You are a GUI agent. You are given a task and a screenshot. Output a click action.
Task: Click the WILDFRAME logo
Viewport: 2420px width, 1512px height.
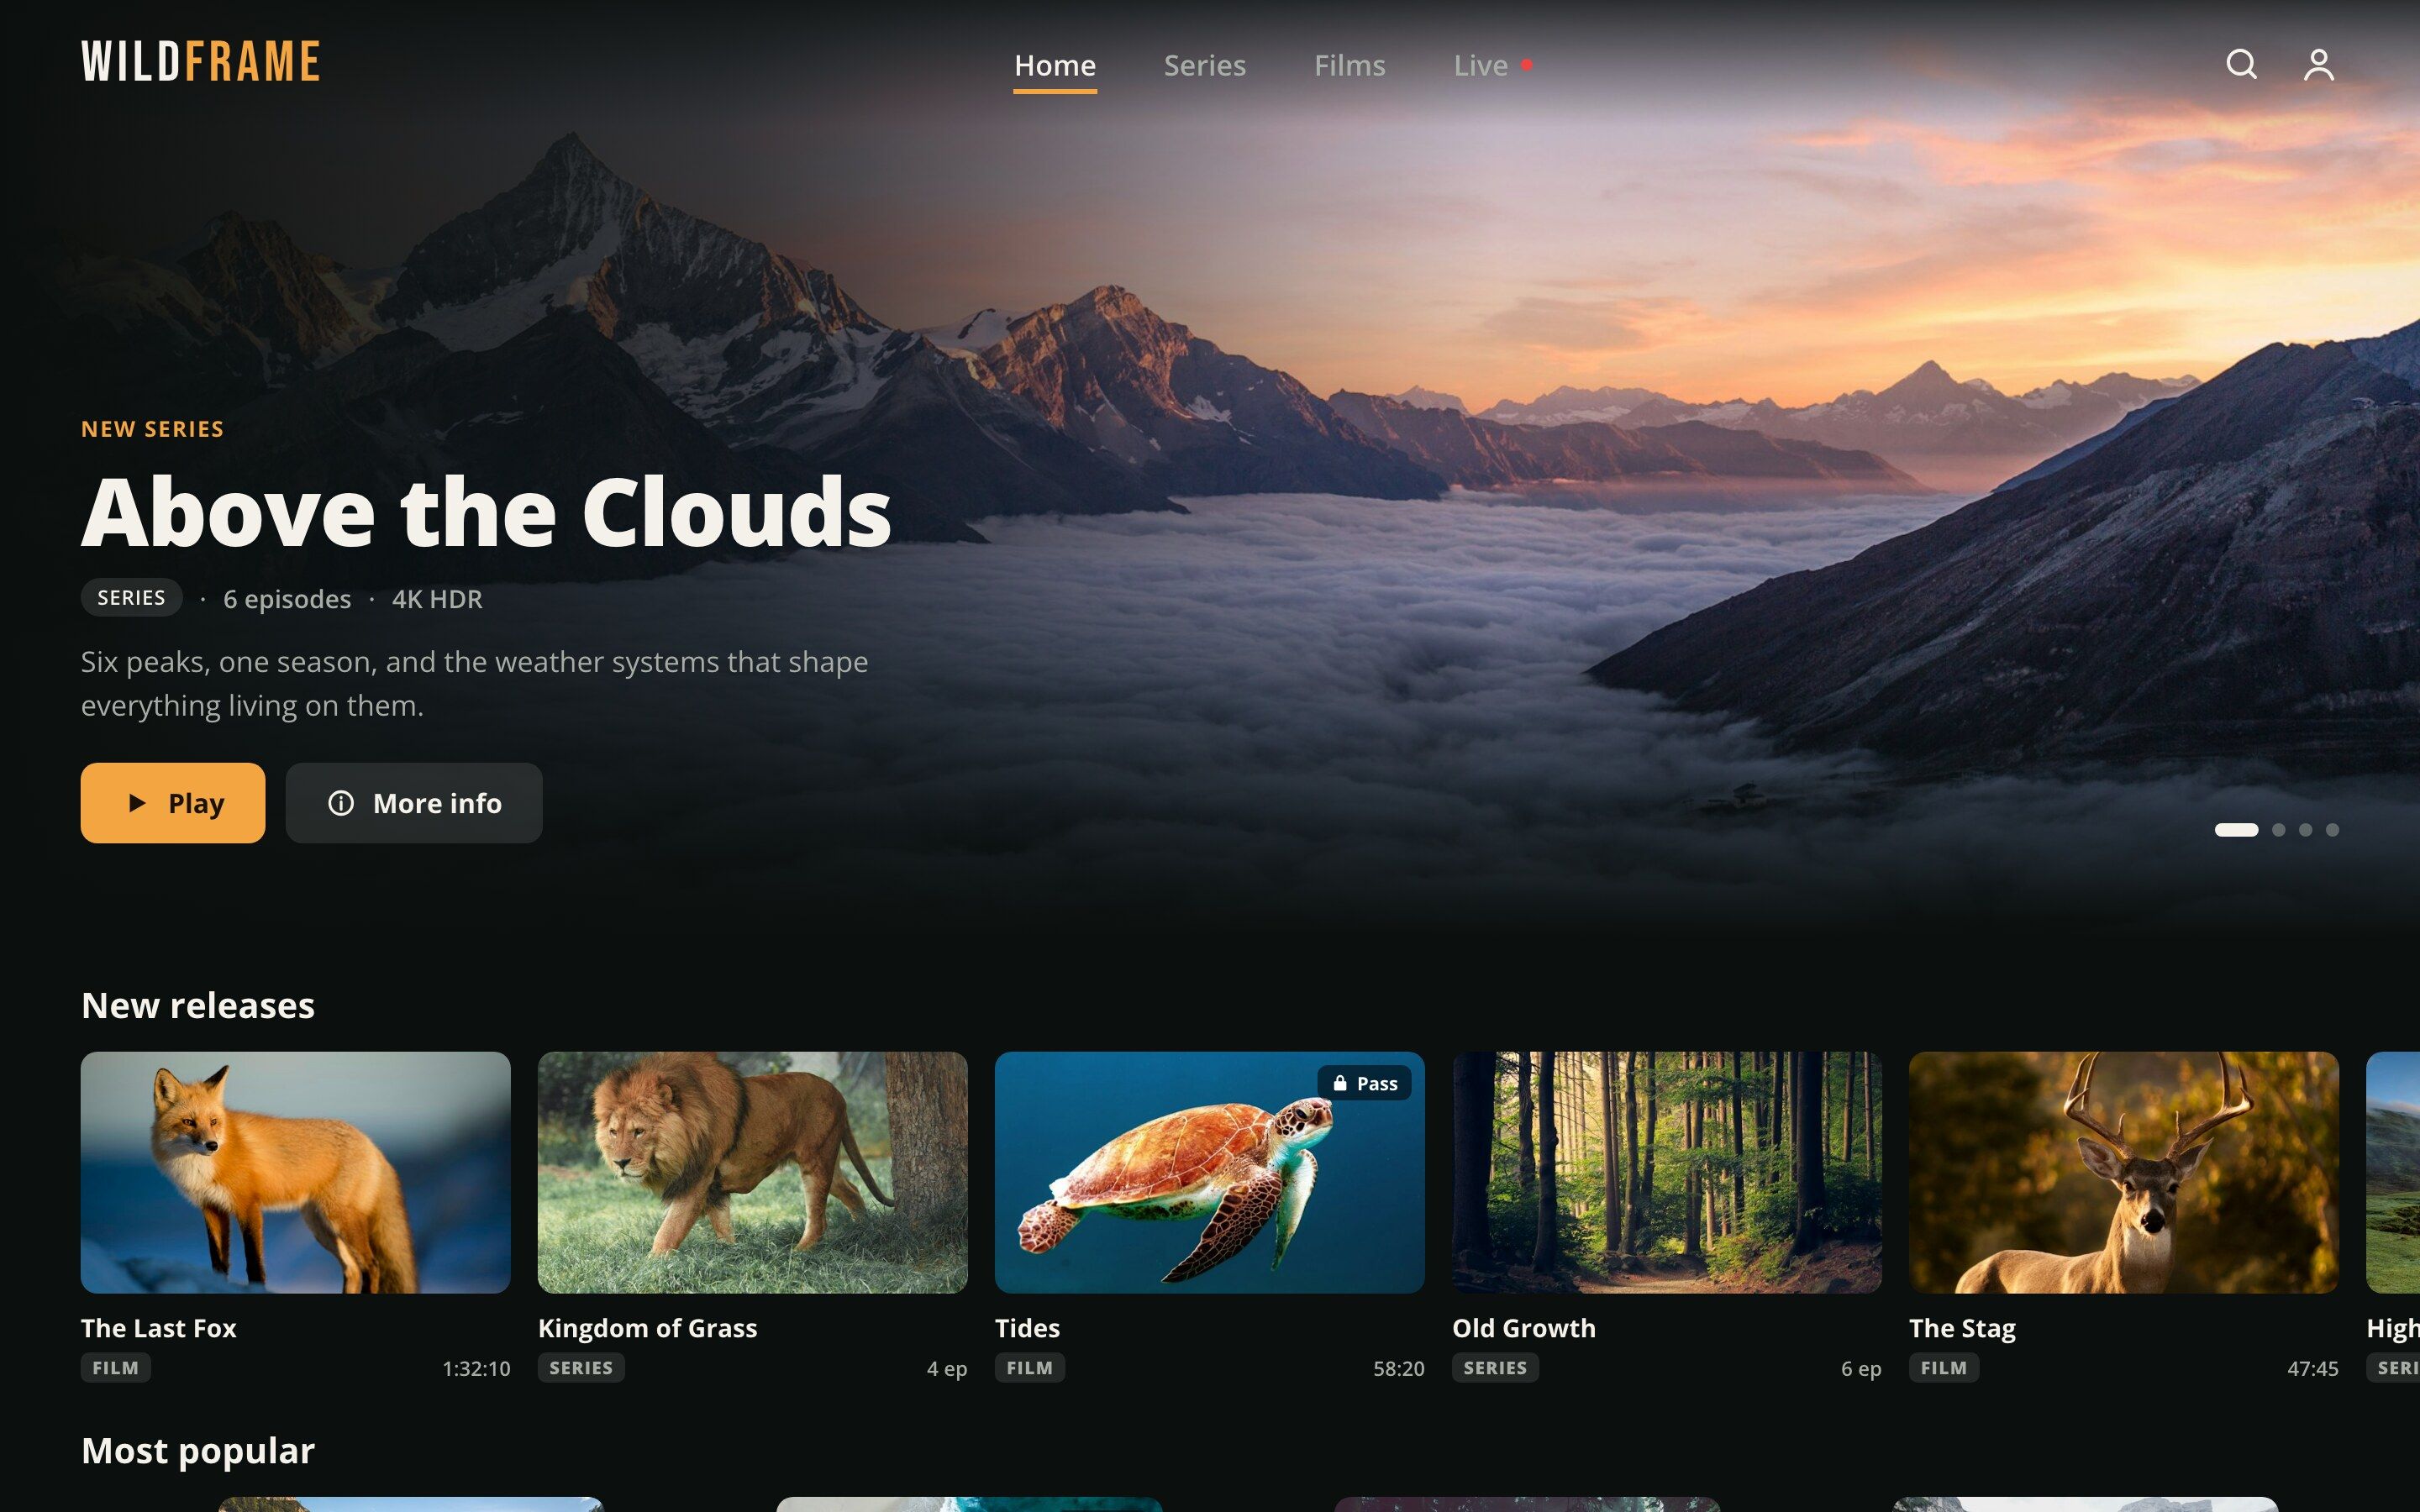(x=200, y=61)
